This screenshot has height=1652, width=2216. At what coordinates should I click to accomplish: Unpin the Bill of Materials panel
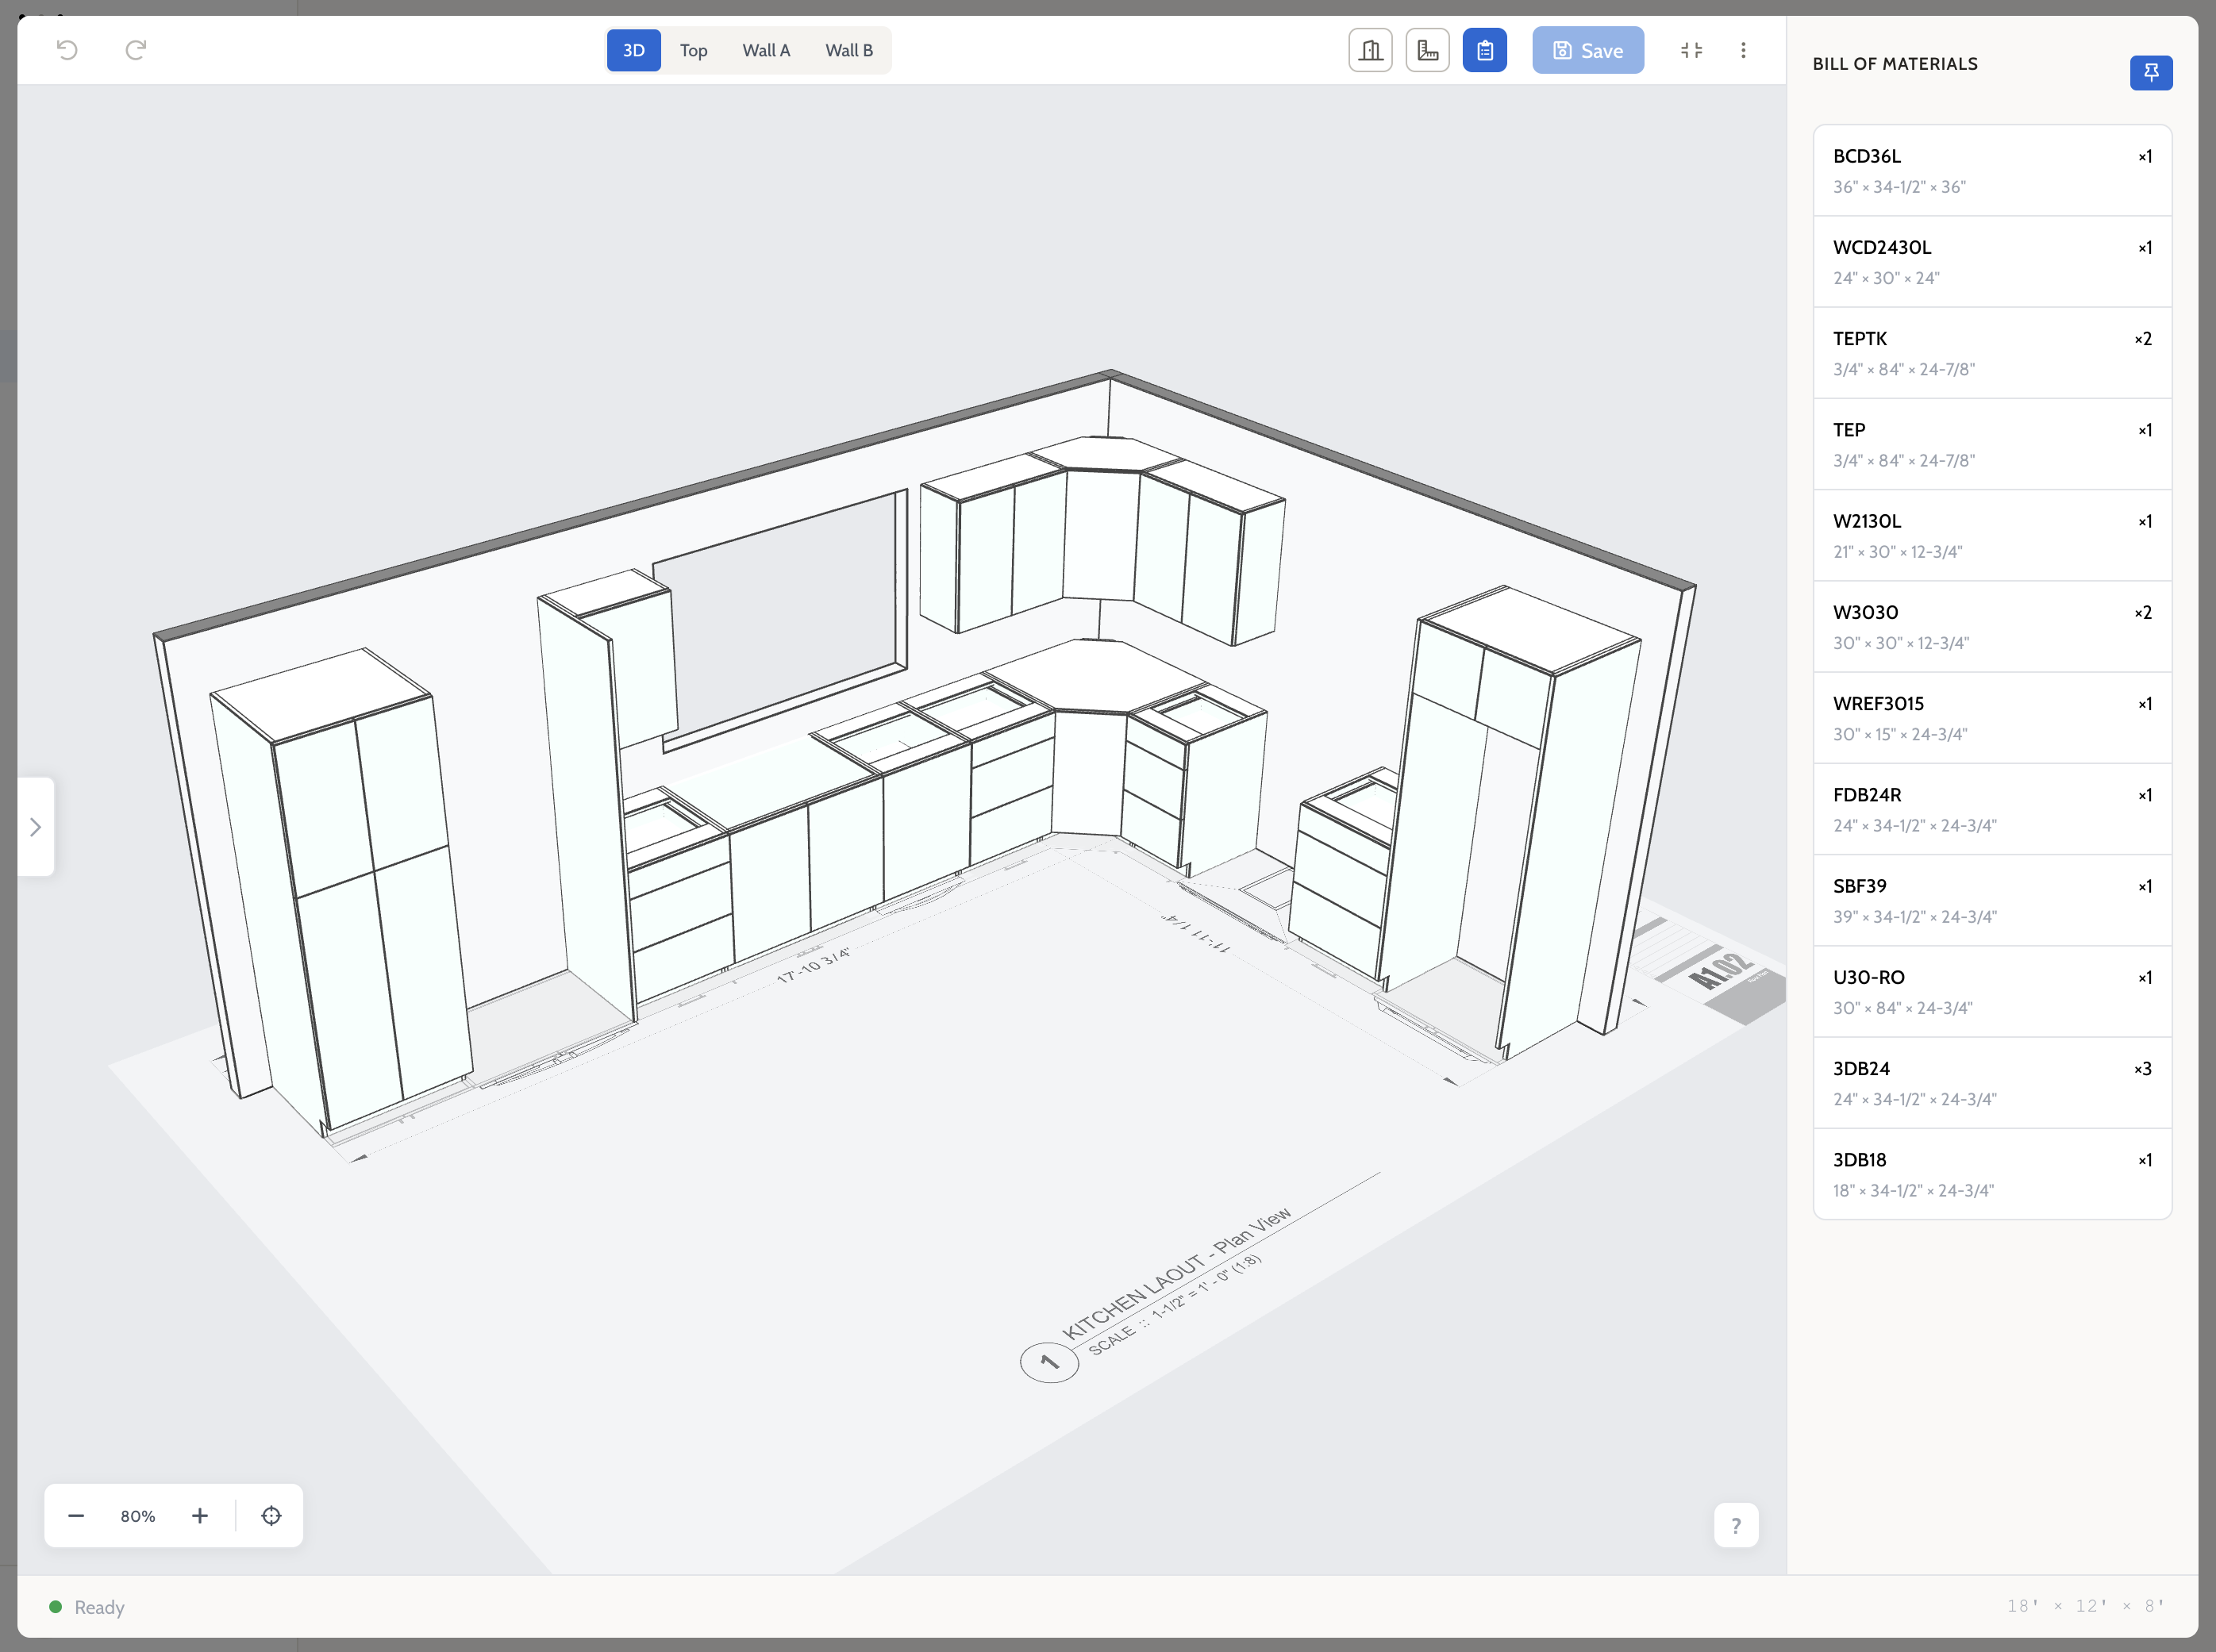click(2150, 72)
